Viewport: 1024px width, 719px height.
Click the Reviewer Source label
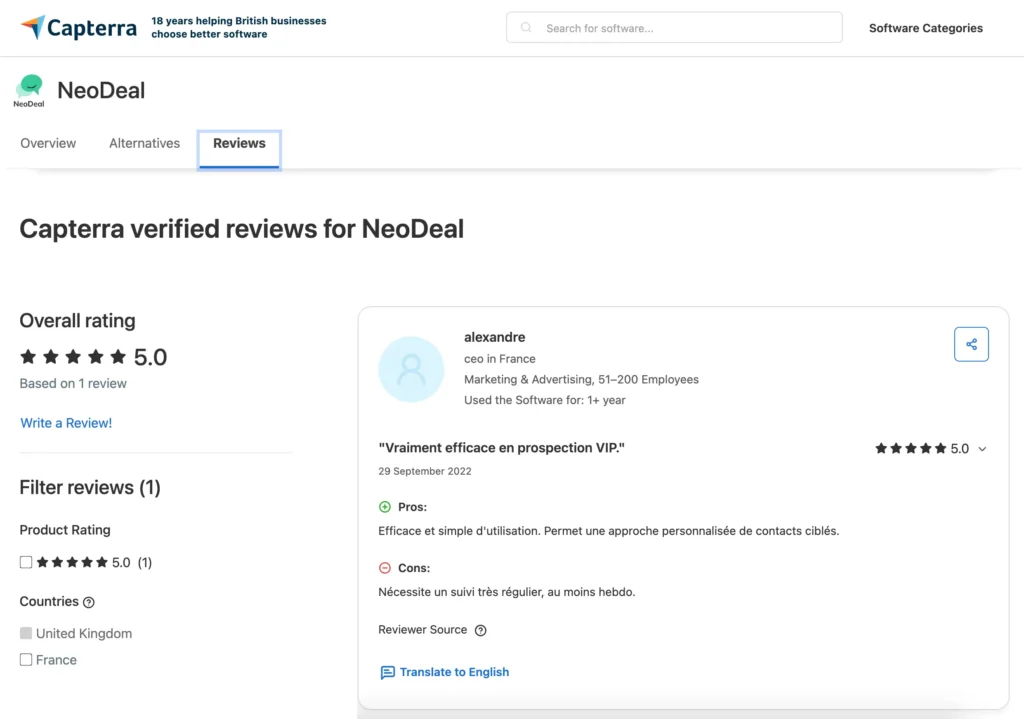pos(423,630)
